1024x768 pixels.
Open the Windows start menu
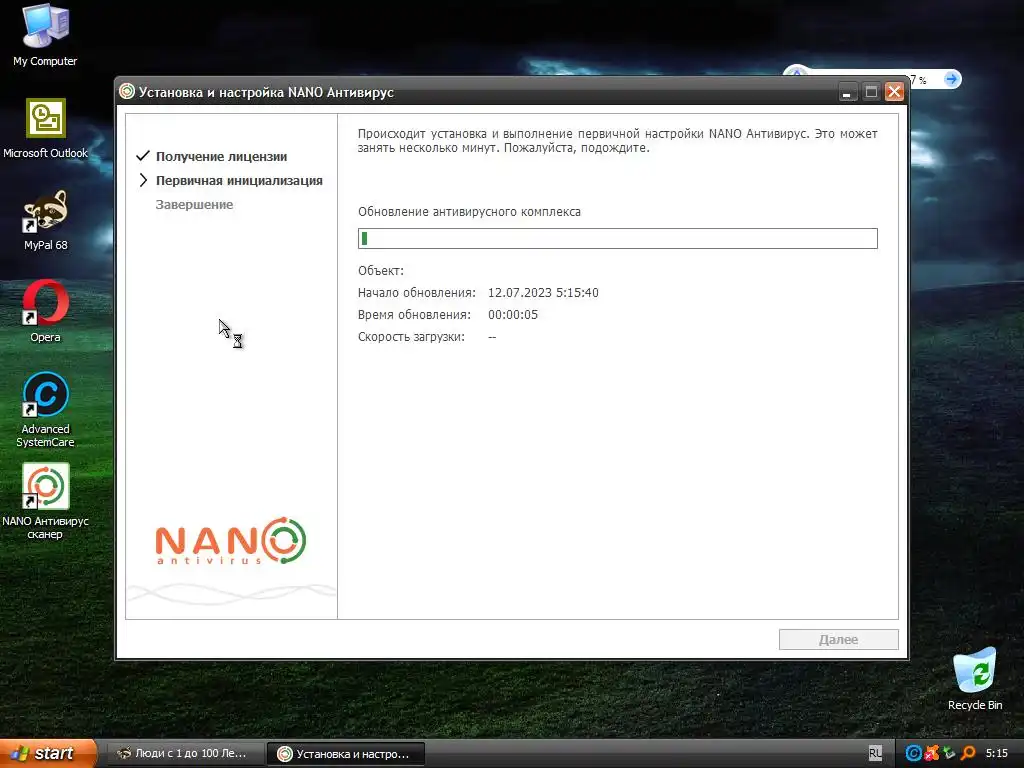[x=48, y=753]
